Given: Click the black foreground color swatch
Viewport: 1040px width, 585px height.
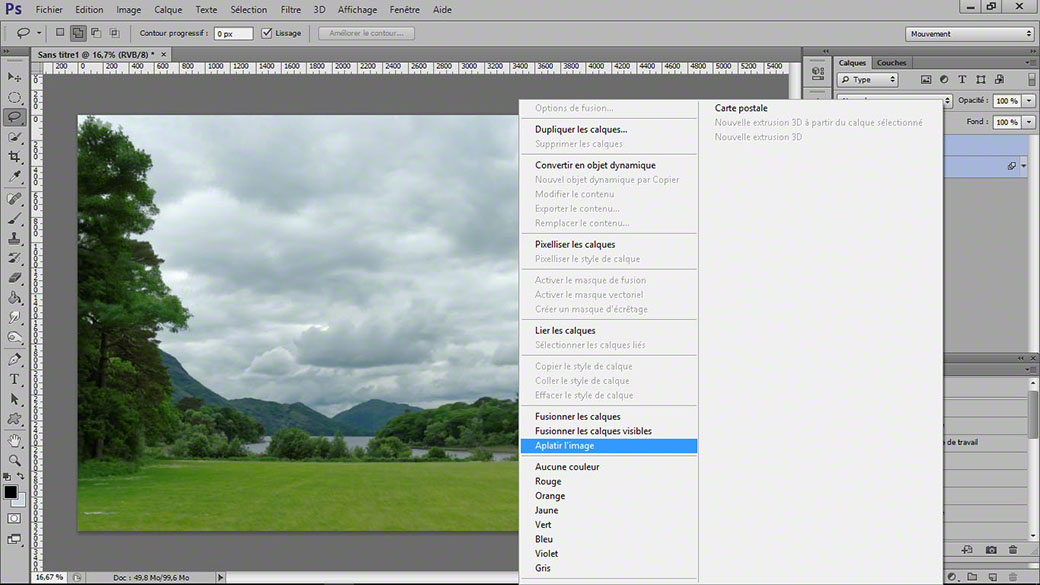Looking at the screenshot, I should point(11,492).
